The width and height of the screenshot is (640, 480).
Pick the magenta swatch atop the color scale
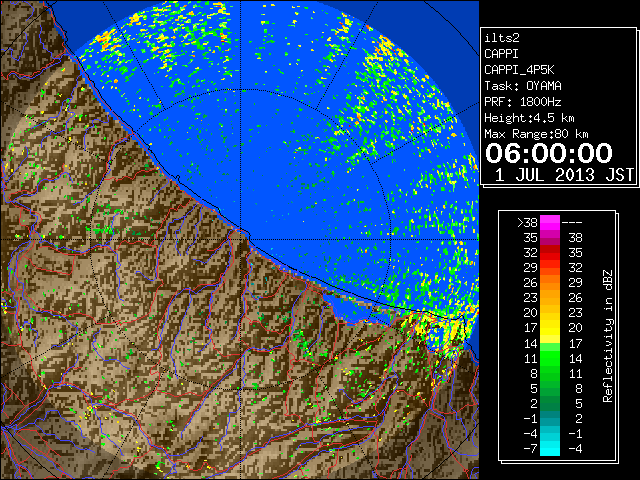click(550, 223)
